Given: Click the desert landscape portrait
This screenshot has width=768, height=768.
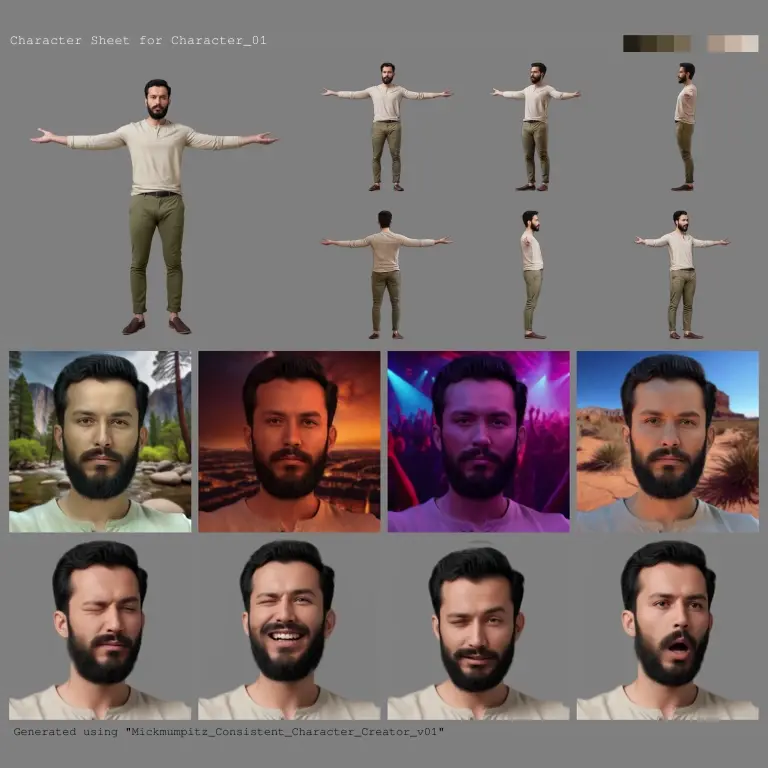Looking at the screenshot, I should (x=667, y=441).
